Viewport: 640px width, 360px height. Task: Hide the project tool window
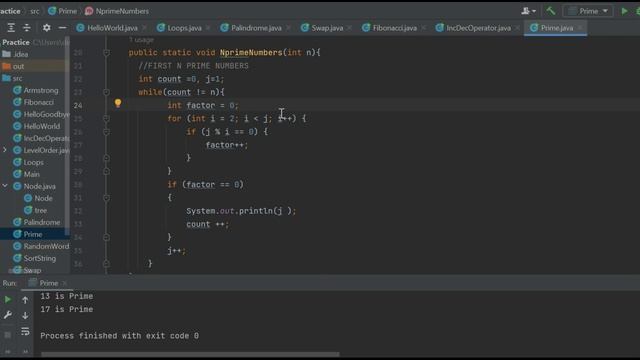(62, 28)
